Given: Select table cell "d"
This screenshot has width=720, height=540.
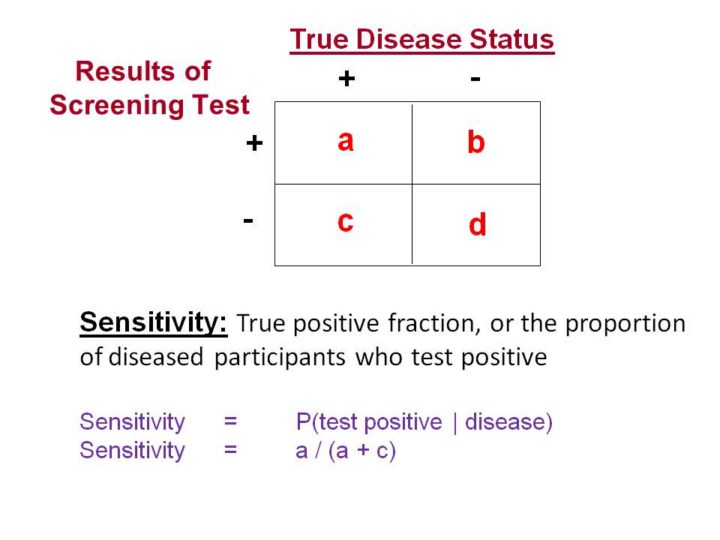Looking at the screenshot, I should click(x=477, y=226).
